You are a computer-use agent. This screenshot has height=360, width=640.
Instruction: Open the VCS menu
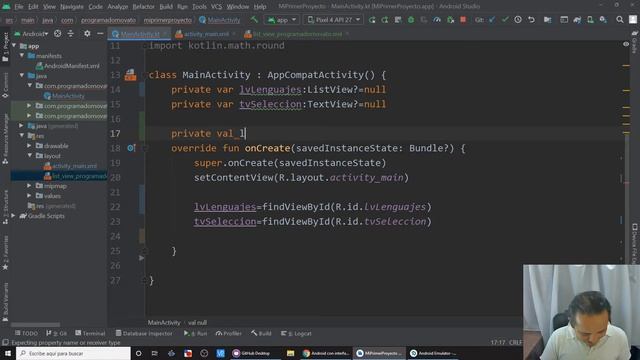pyautogui.click(x=216, y=7)
